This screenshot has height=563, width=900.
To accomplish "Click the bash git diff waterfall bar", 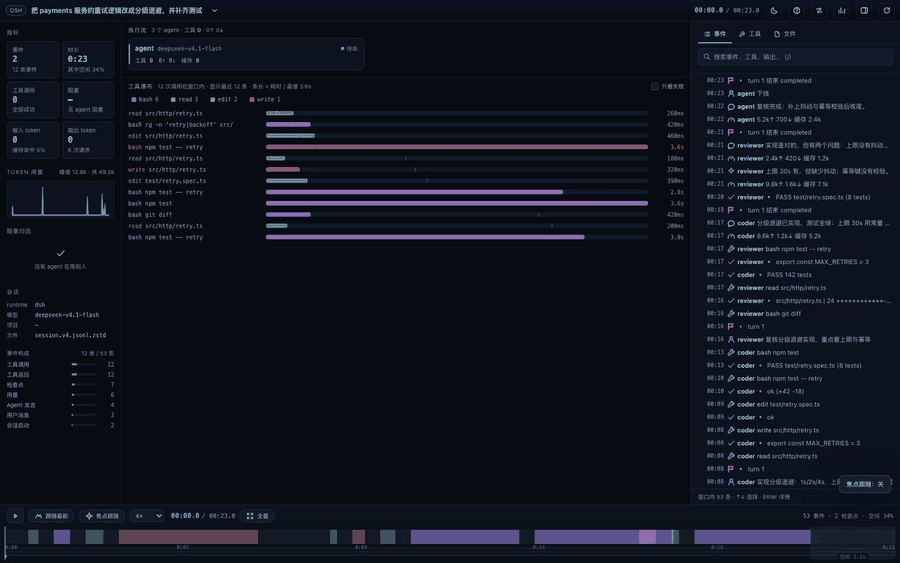I will (288, 215).
